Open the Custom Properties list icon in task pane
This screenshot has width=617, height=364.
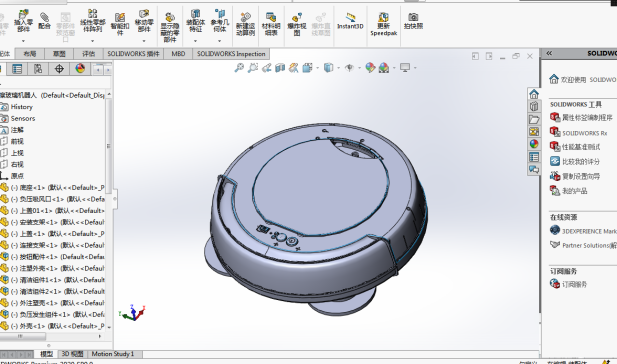(x=534, y=157)
